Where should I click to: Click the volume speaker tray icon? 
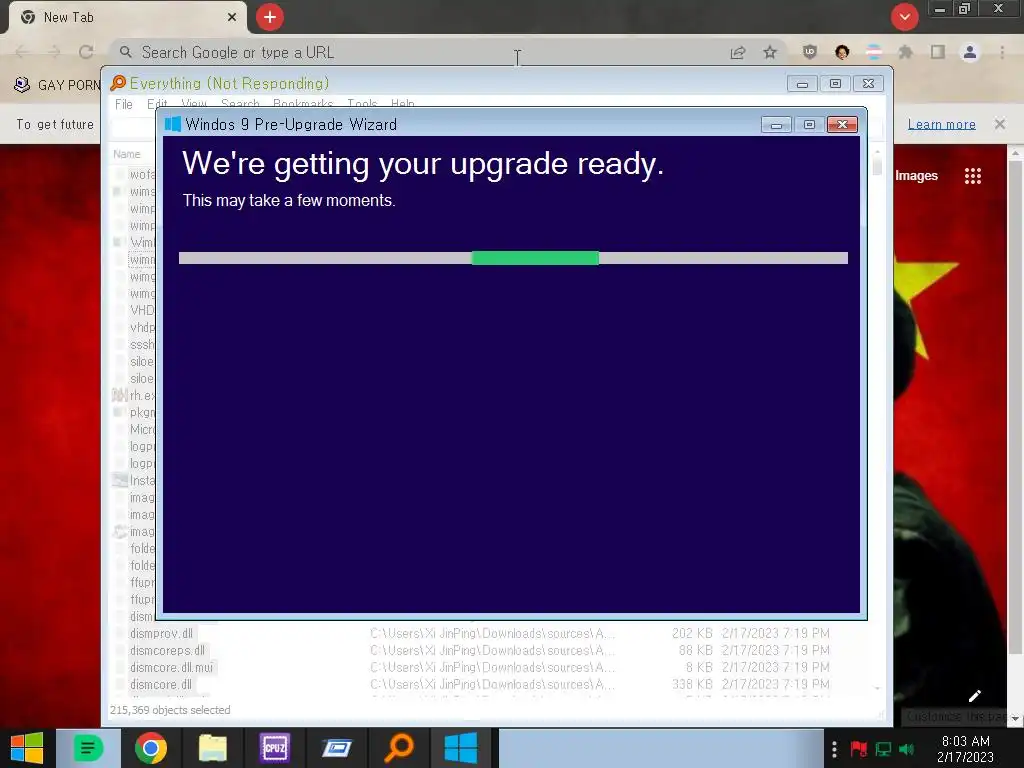pos(907,749)
